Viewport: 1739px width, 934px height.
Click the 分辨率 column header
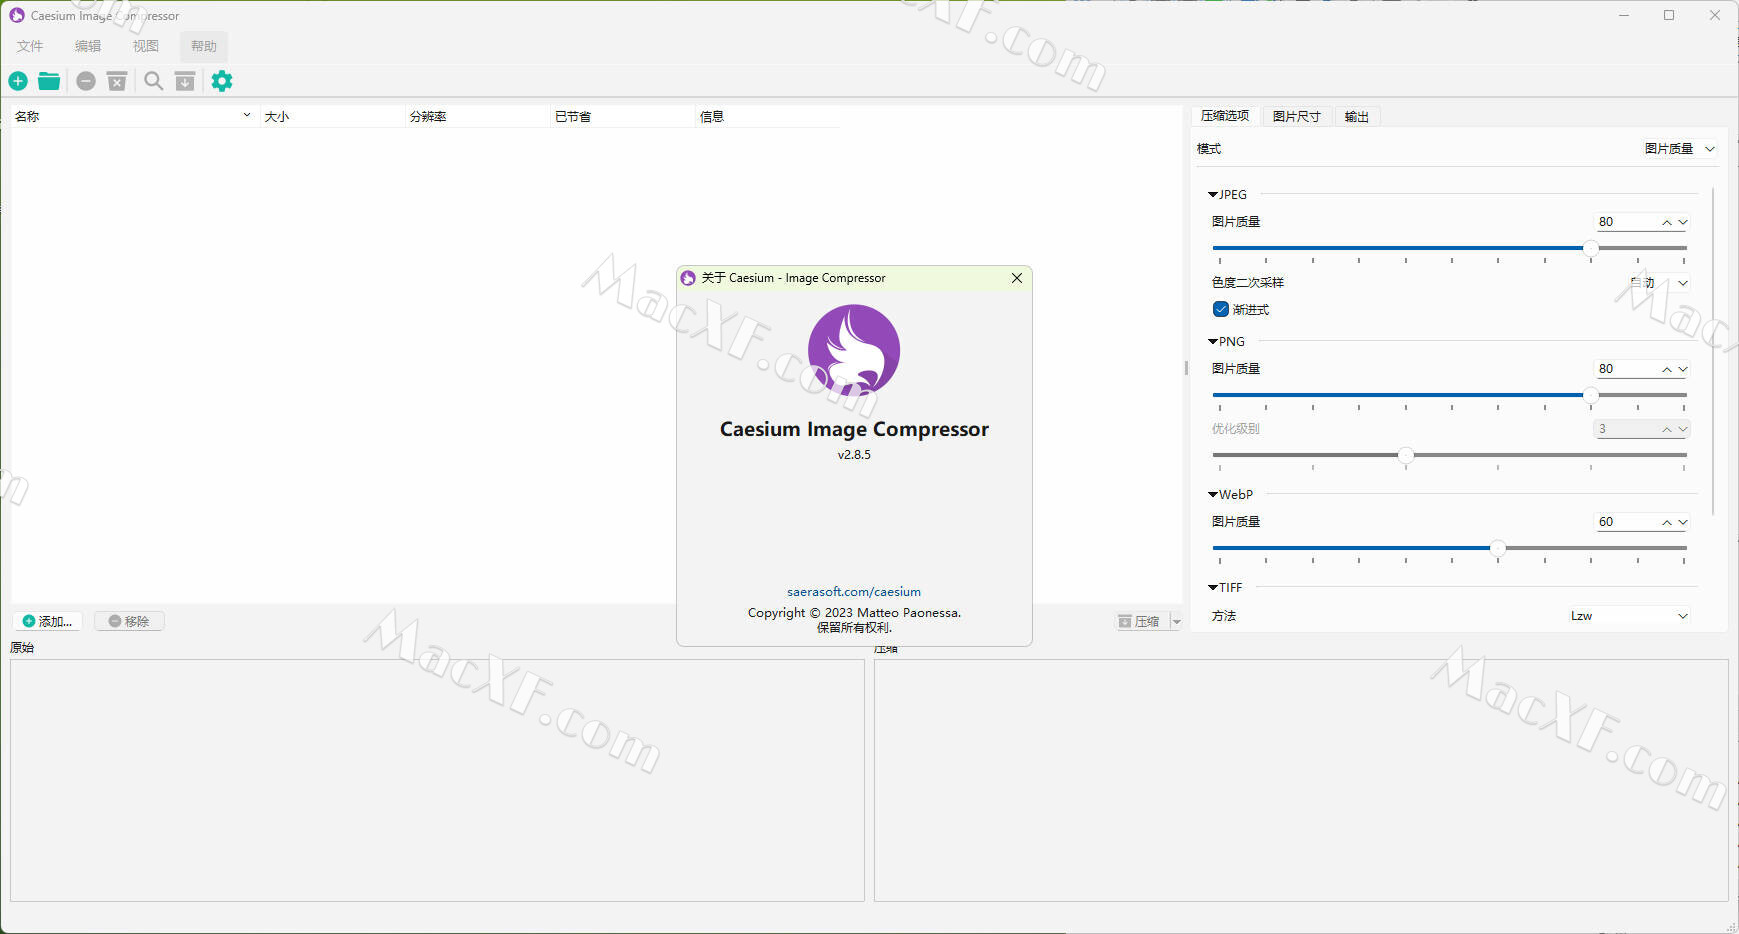tap(477, 117)
